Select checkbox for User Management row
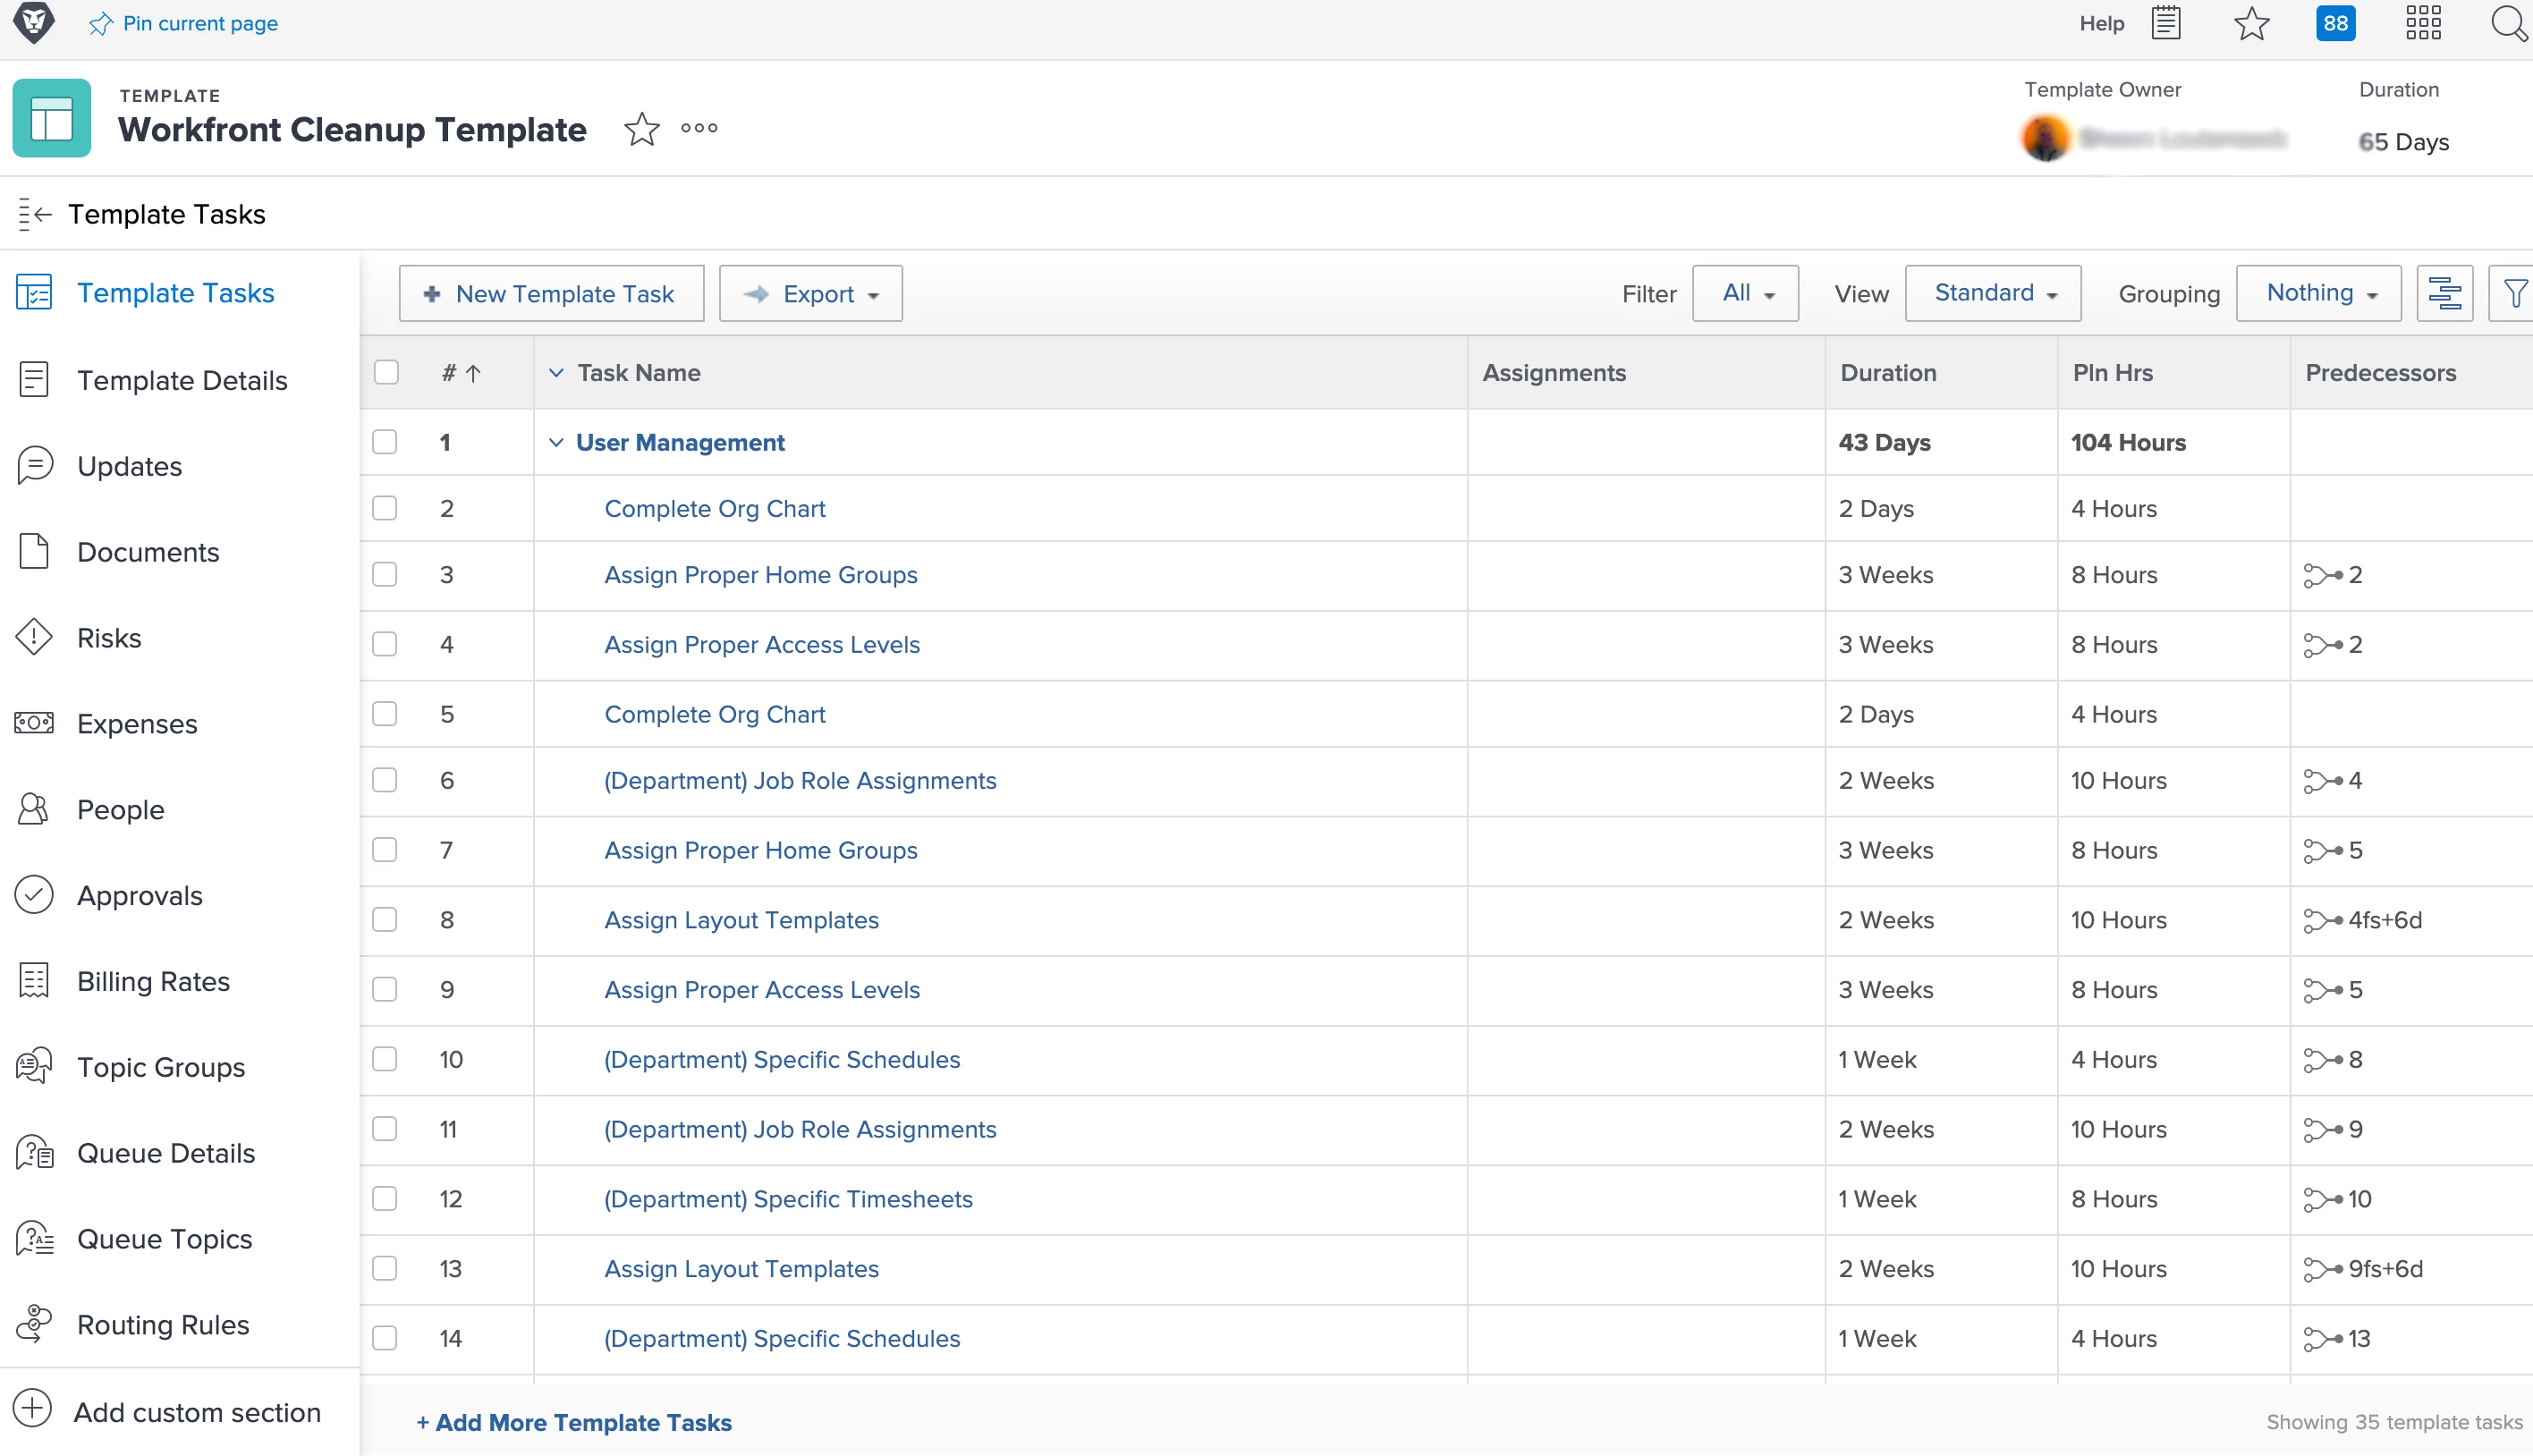This screenshot has height=1456, width=2533. click(x=385, y=442)
